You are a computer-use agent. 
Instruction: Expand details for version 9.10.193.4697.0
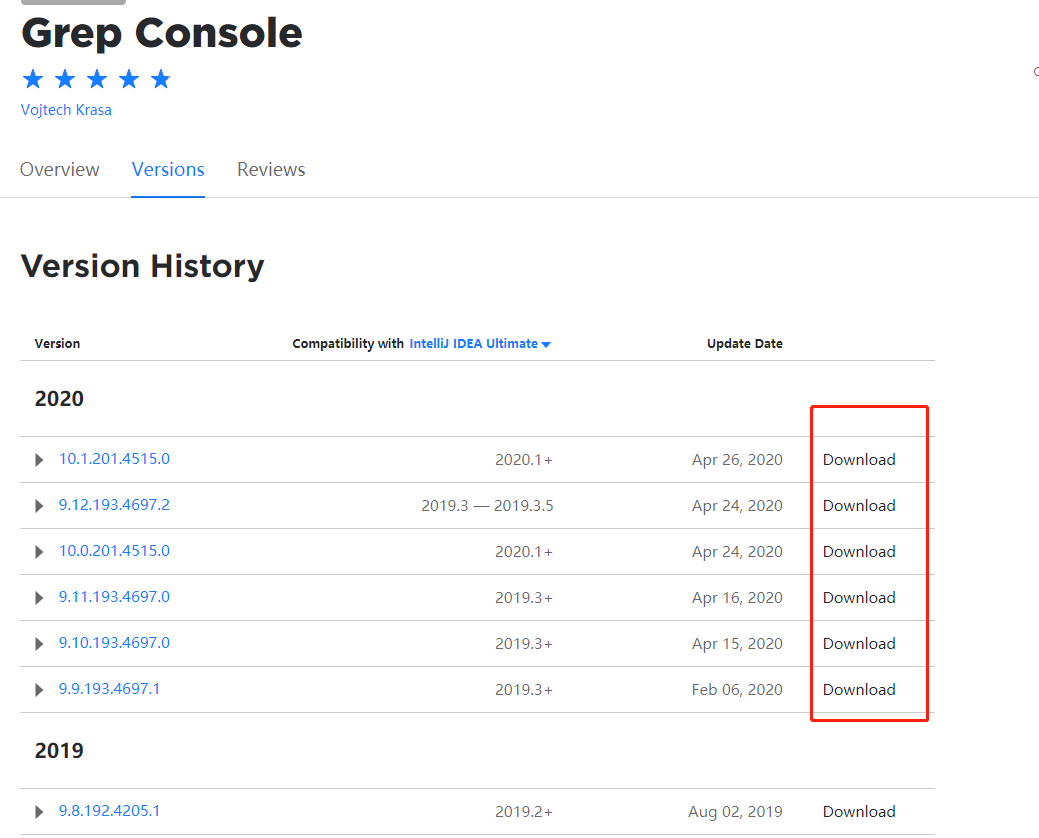(39, 644)
